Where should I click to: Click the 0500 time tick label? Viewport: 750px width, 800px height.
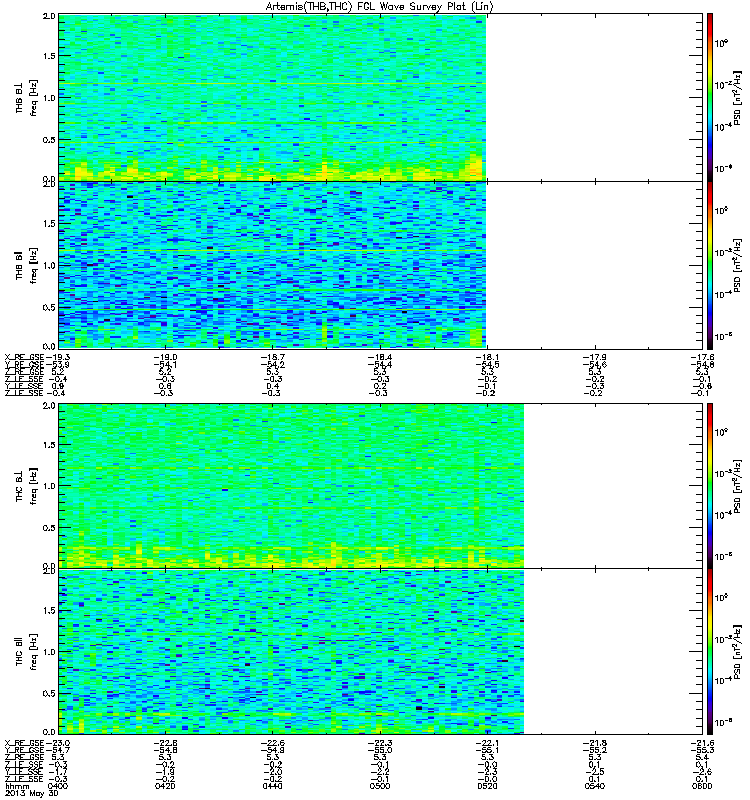pos(380,786)
